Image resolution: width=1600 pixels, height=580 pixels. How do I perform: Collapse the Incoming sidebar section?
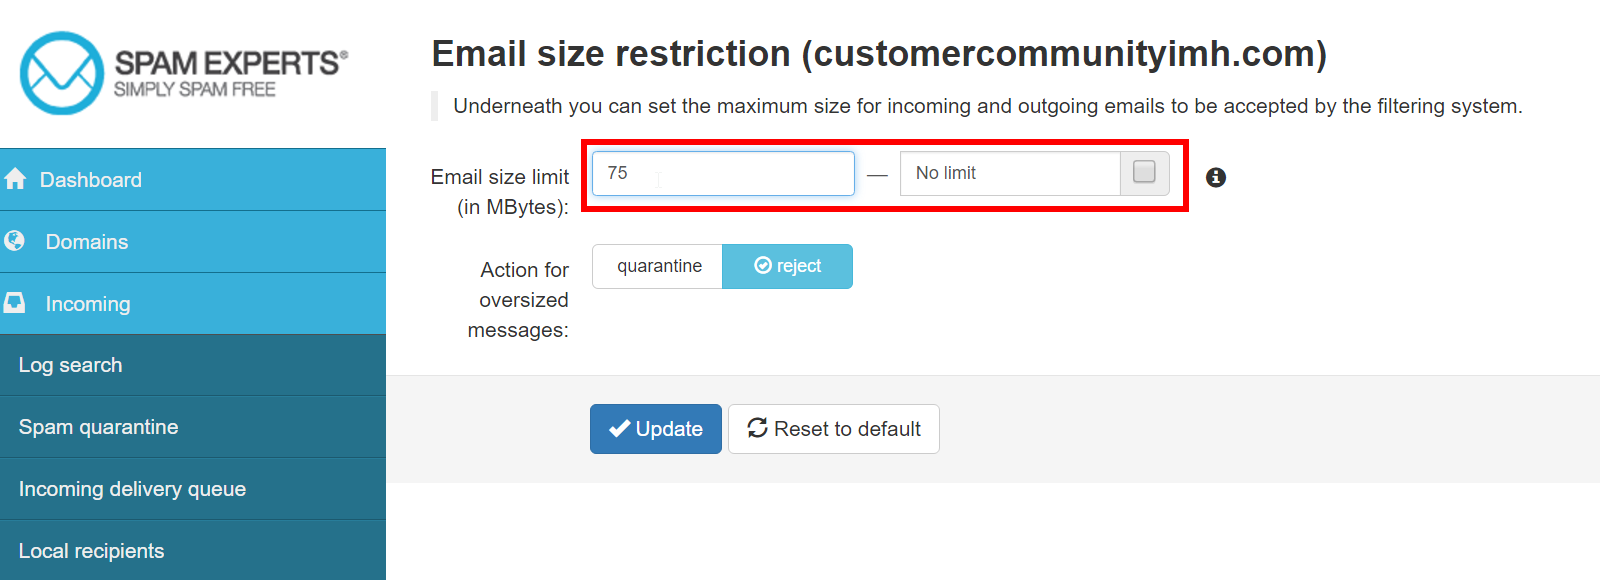[88, 304]
